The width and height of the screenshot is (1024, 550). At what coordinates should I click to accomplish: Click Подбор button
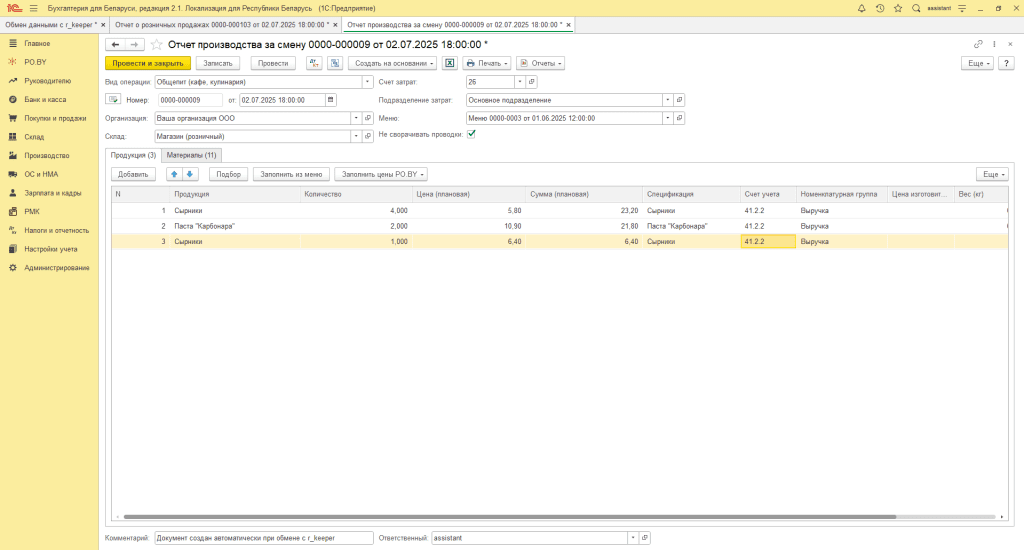229,174
